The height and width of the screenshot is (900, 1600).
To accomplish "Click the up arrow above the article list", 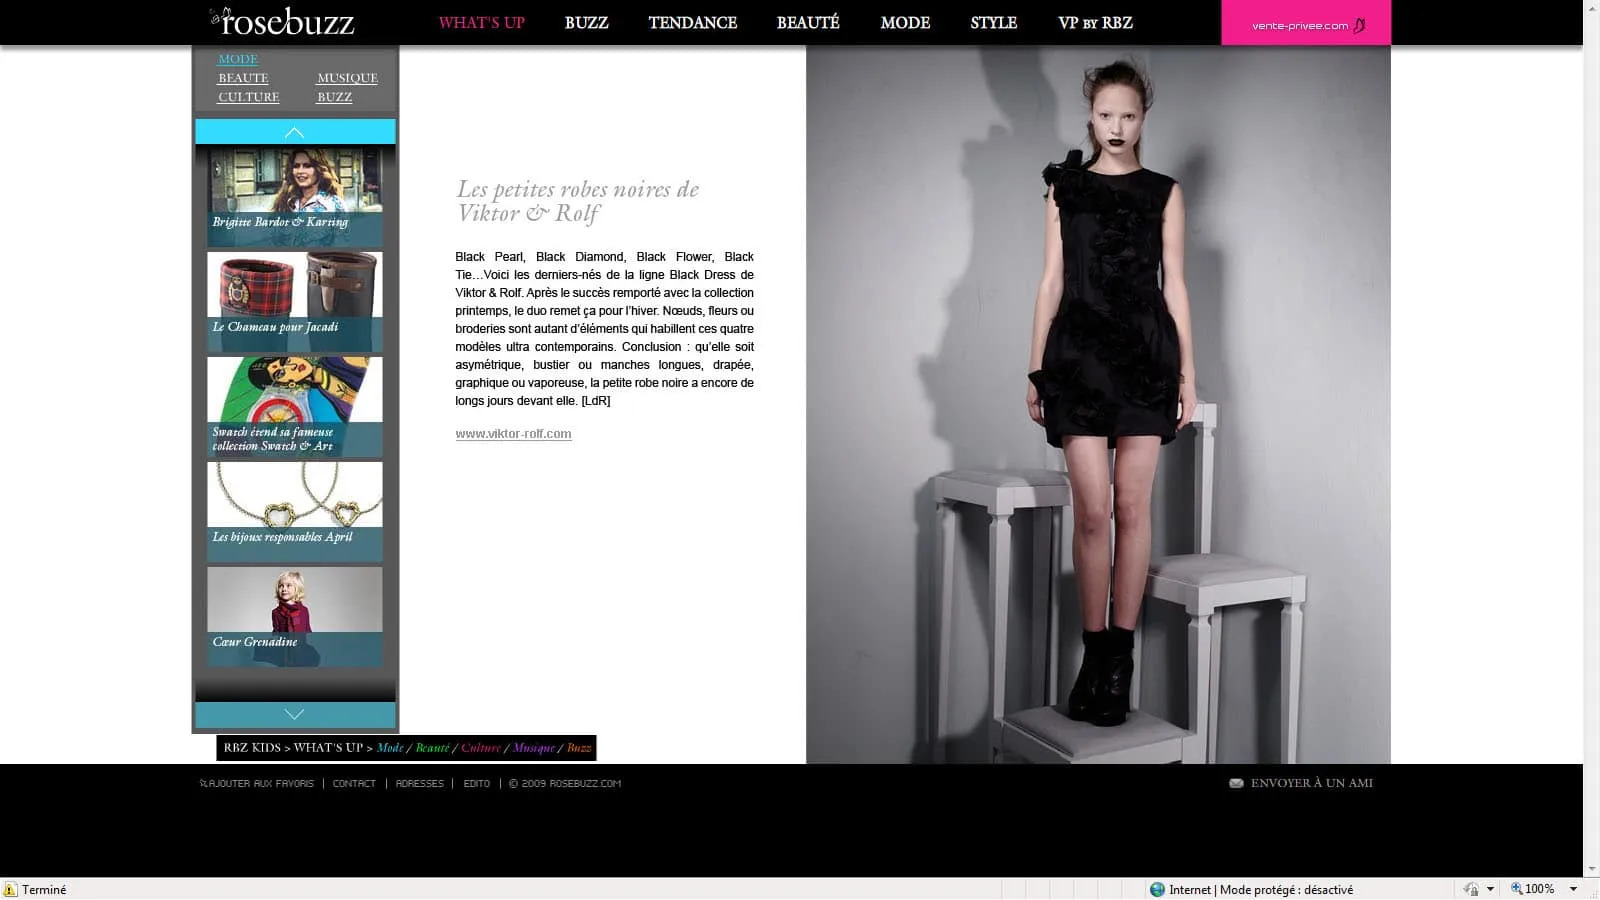I will point(295,132).
